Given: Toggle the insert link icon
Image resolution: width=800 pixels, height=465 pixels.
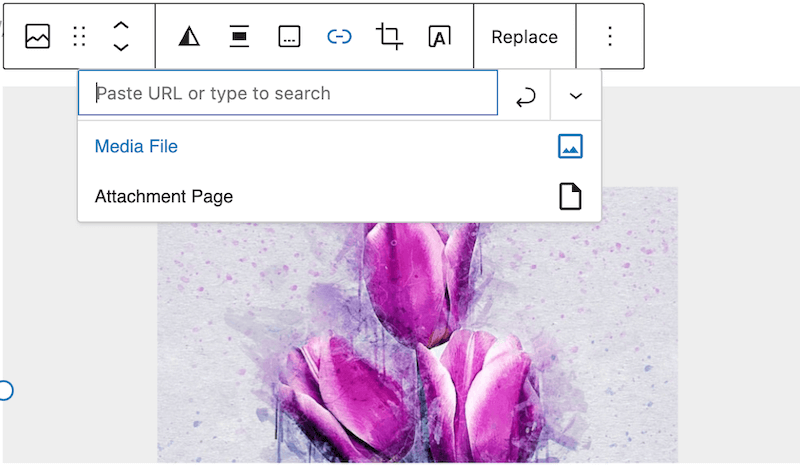Looking at the screenshot, I should tap(339, 36).
